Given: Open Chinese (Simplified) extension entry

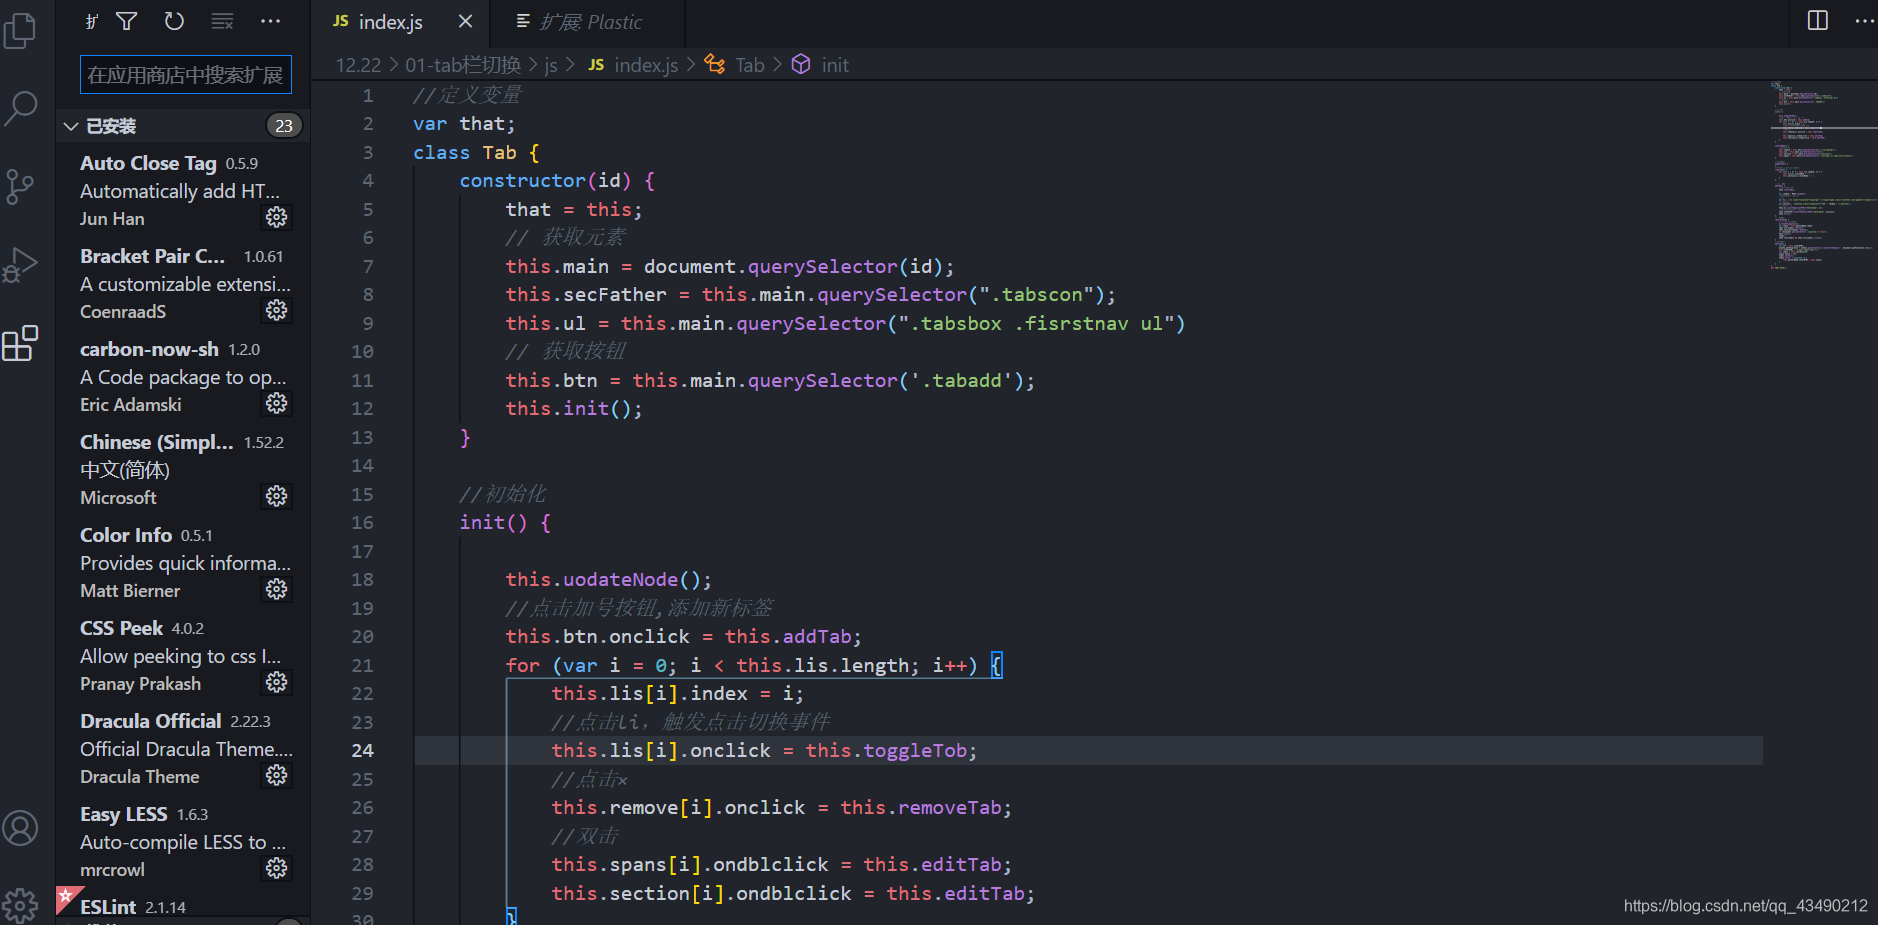Looking at the screenshot, I should (184, 469).
